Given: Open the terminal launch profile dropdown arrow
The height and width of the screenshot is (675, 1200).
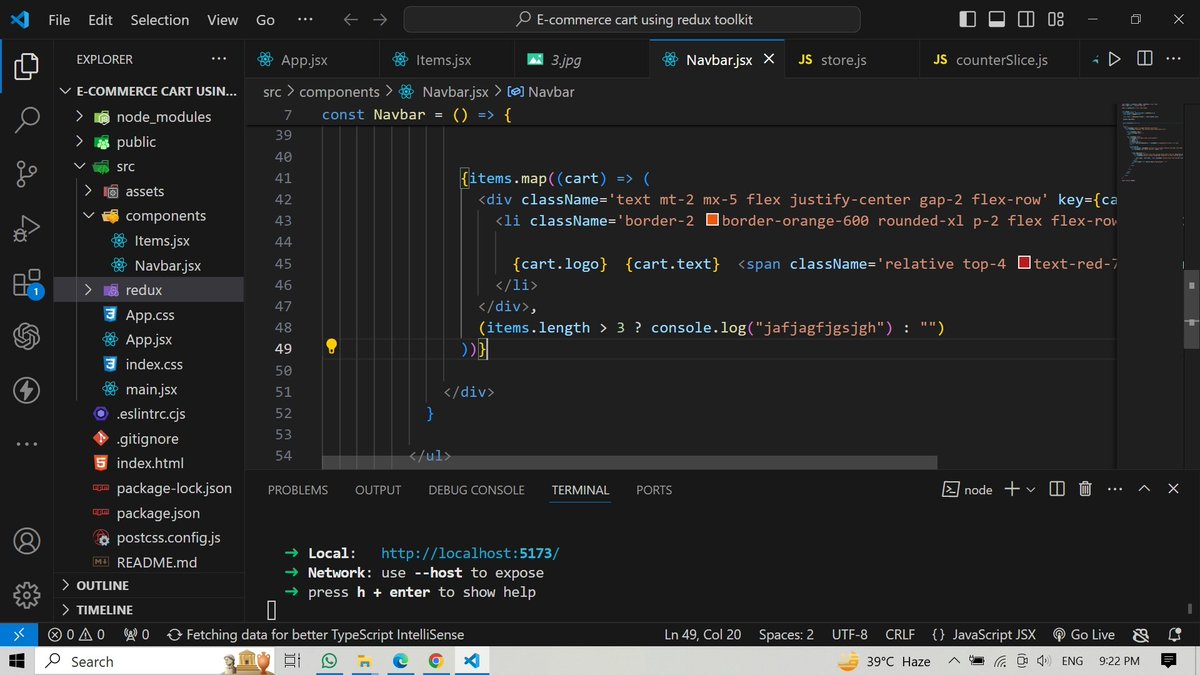Looking at the screenshot, I should pos(1030,489).
